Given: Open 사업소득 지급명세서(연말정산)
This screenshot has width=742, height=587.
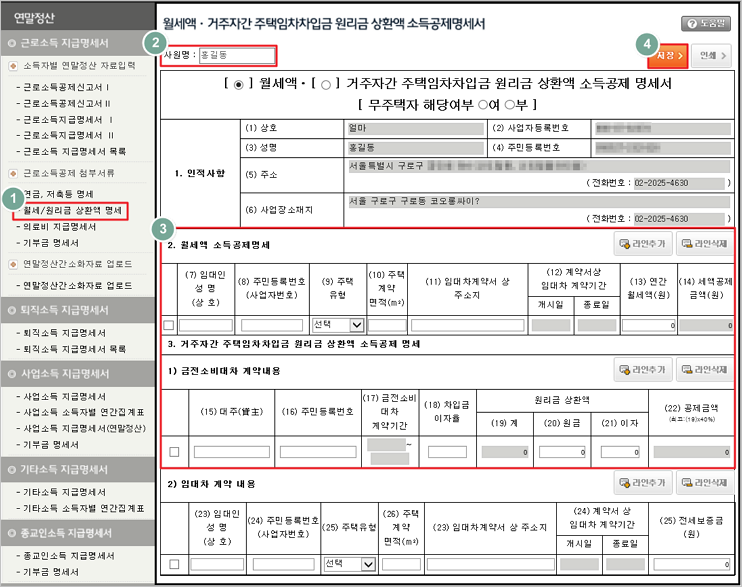Looking at the screenshot, I should 85,428.
